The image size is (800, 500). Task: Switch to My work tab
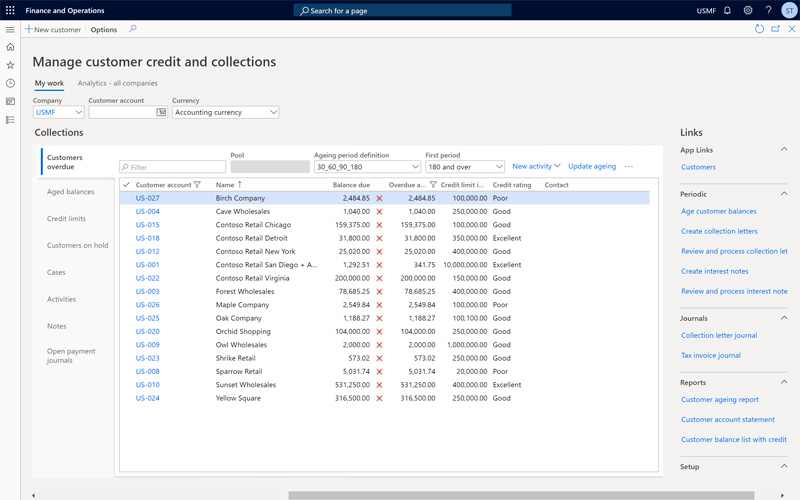tap(49, 83)
